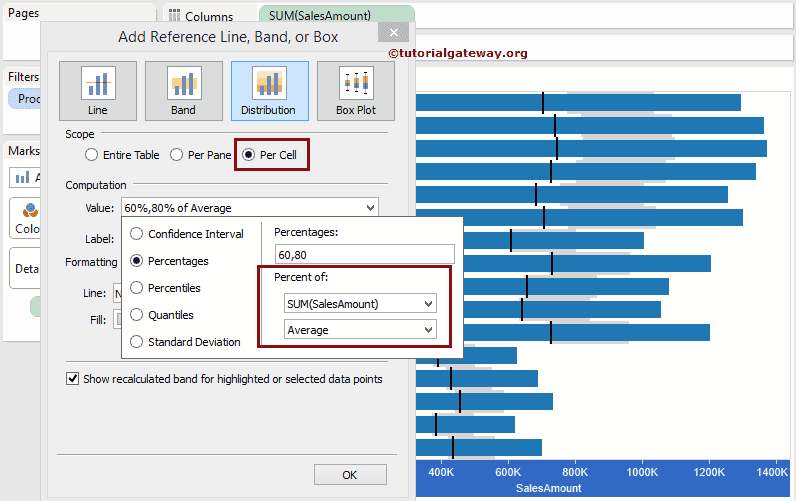
Task: Click the Filters shelf pill
Action: (24, 98)
